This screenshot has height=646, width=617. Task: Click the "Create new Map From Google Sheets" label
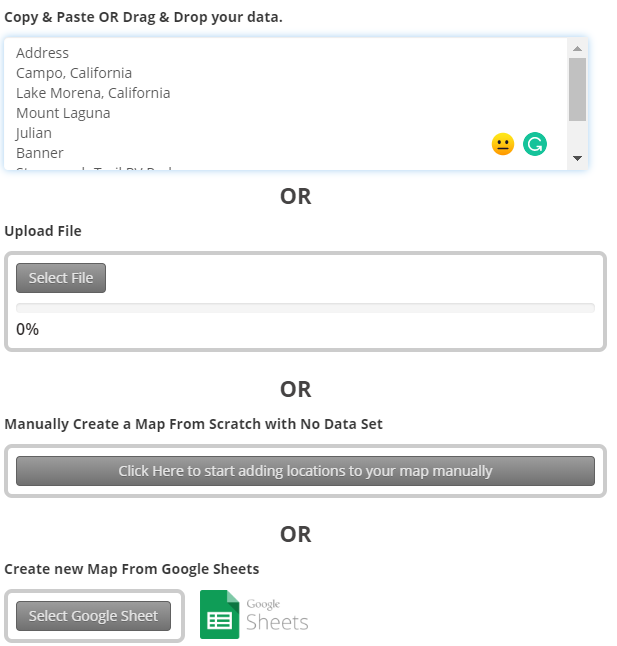pyautogui.click(x=132, y=569)
